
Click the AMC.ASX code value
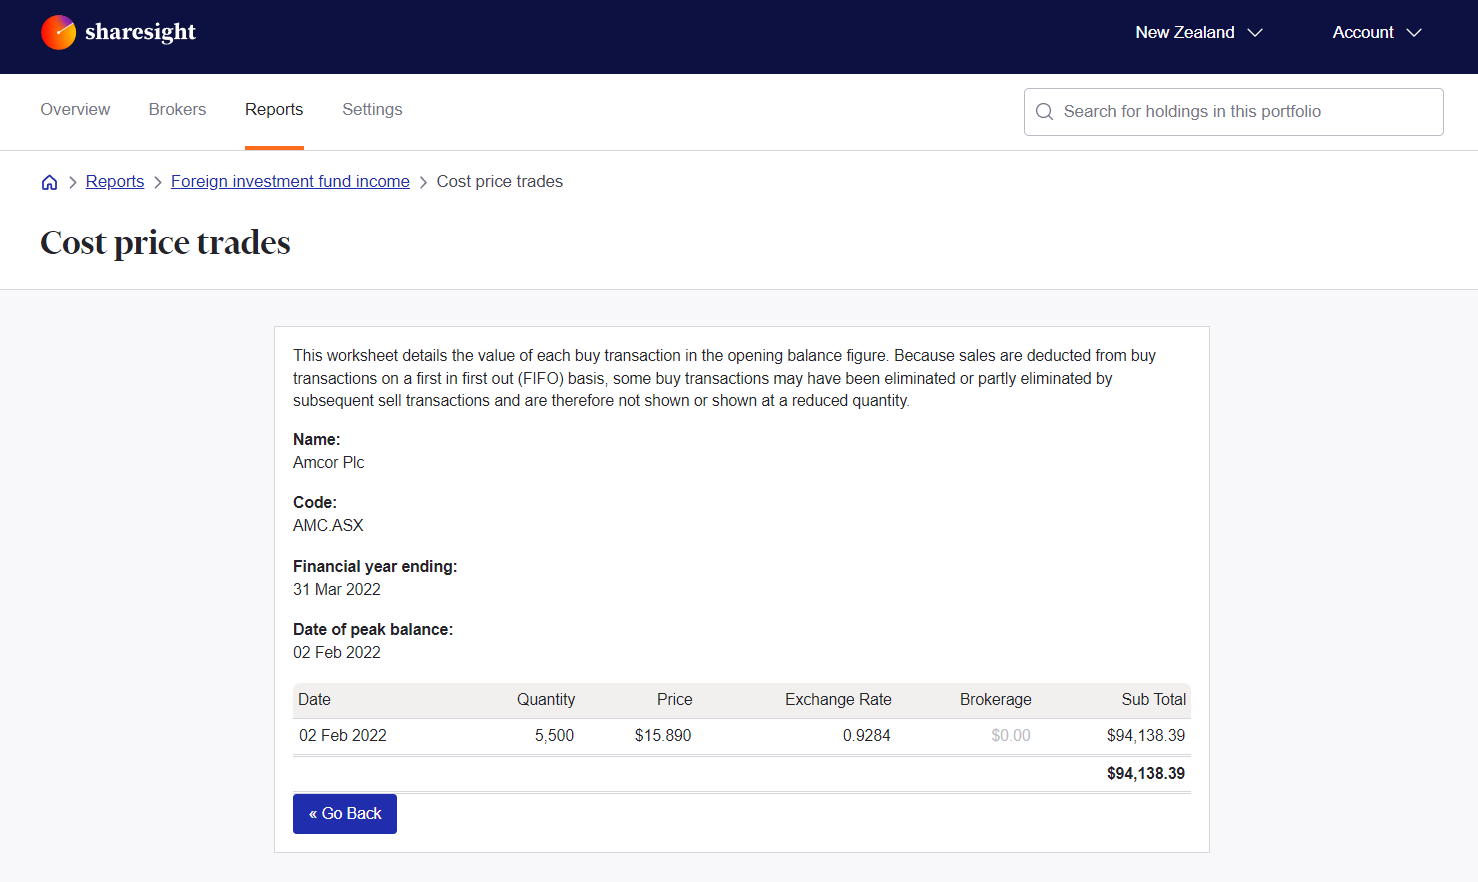328,526
